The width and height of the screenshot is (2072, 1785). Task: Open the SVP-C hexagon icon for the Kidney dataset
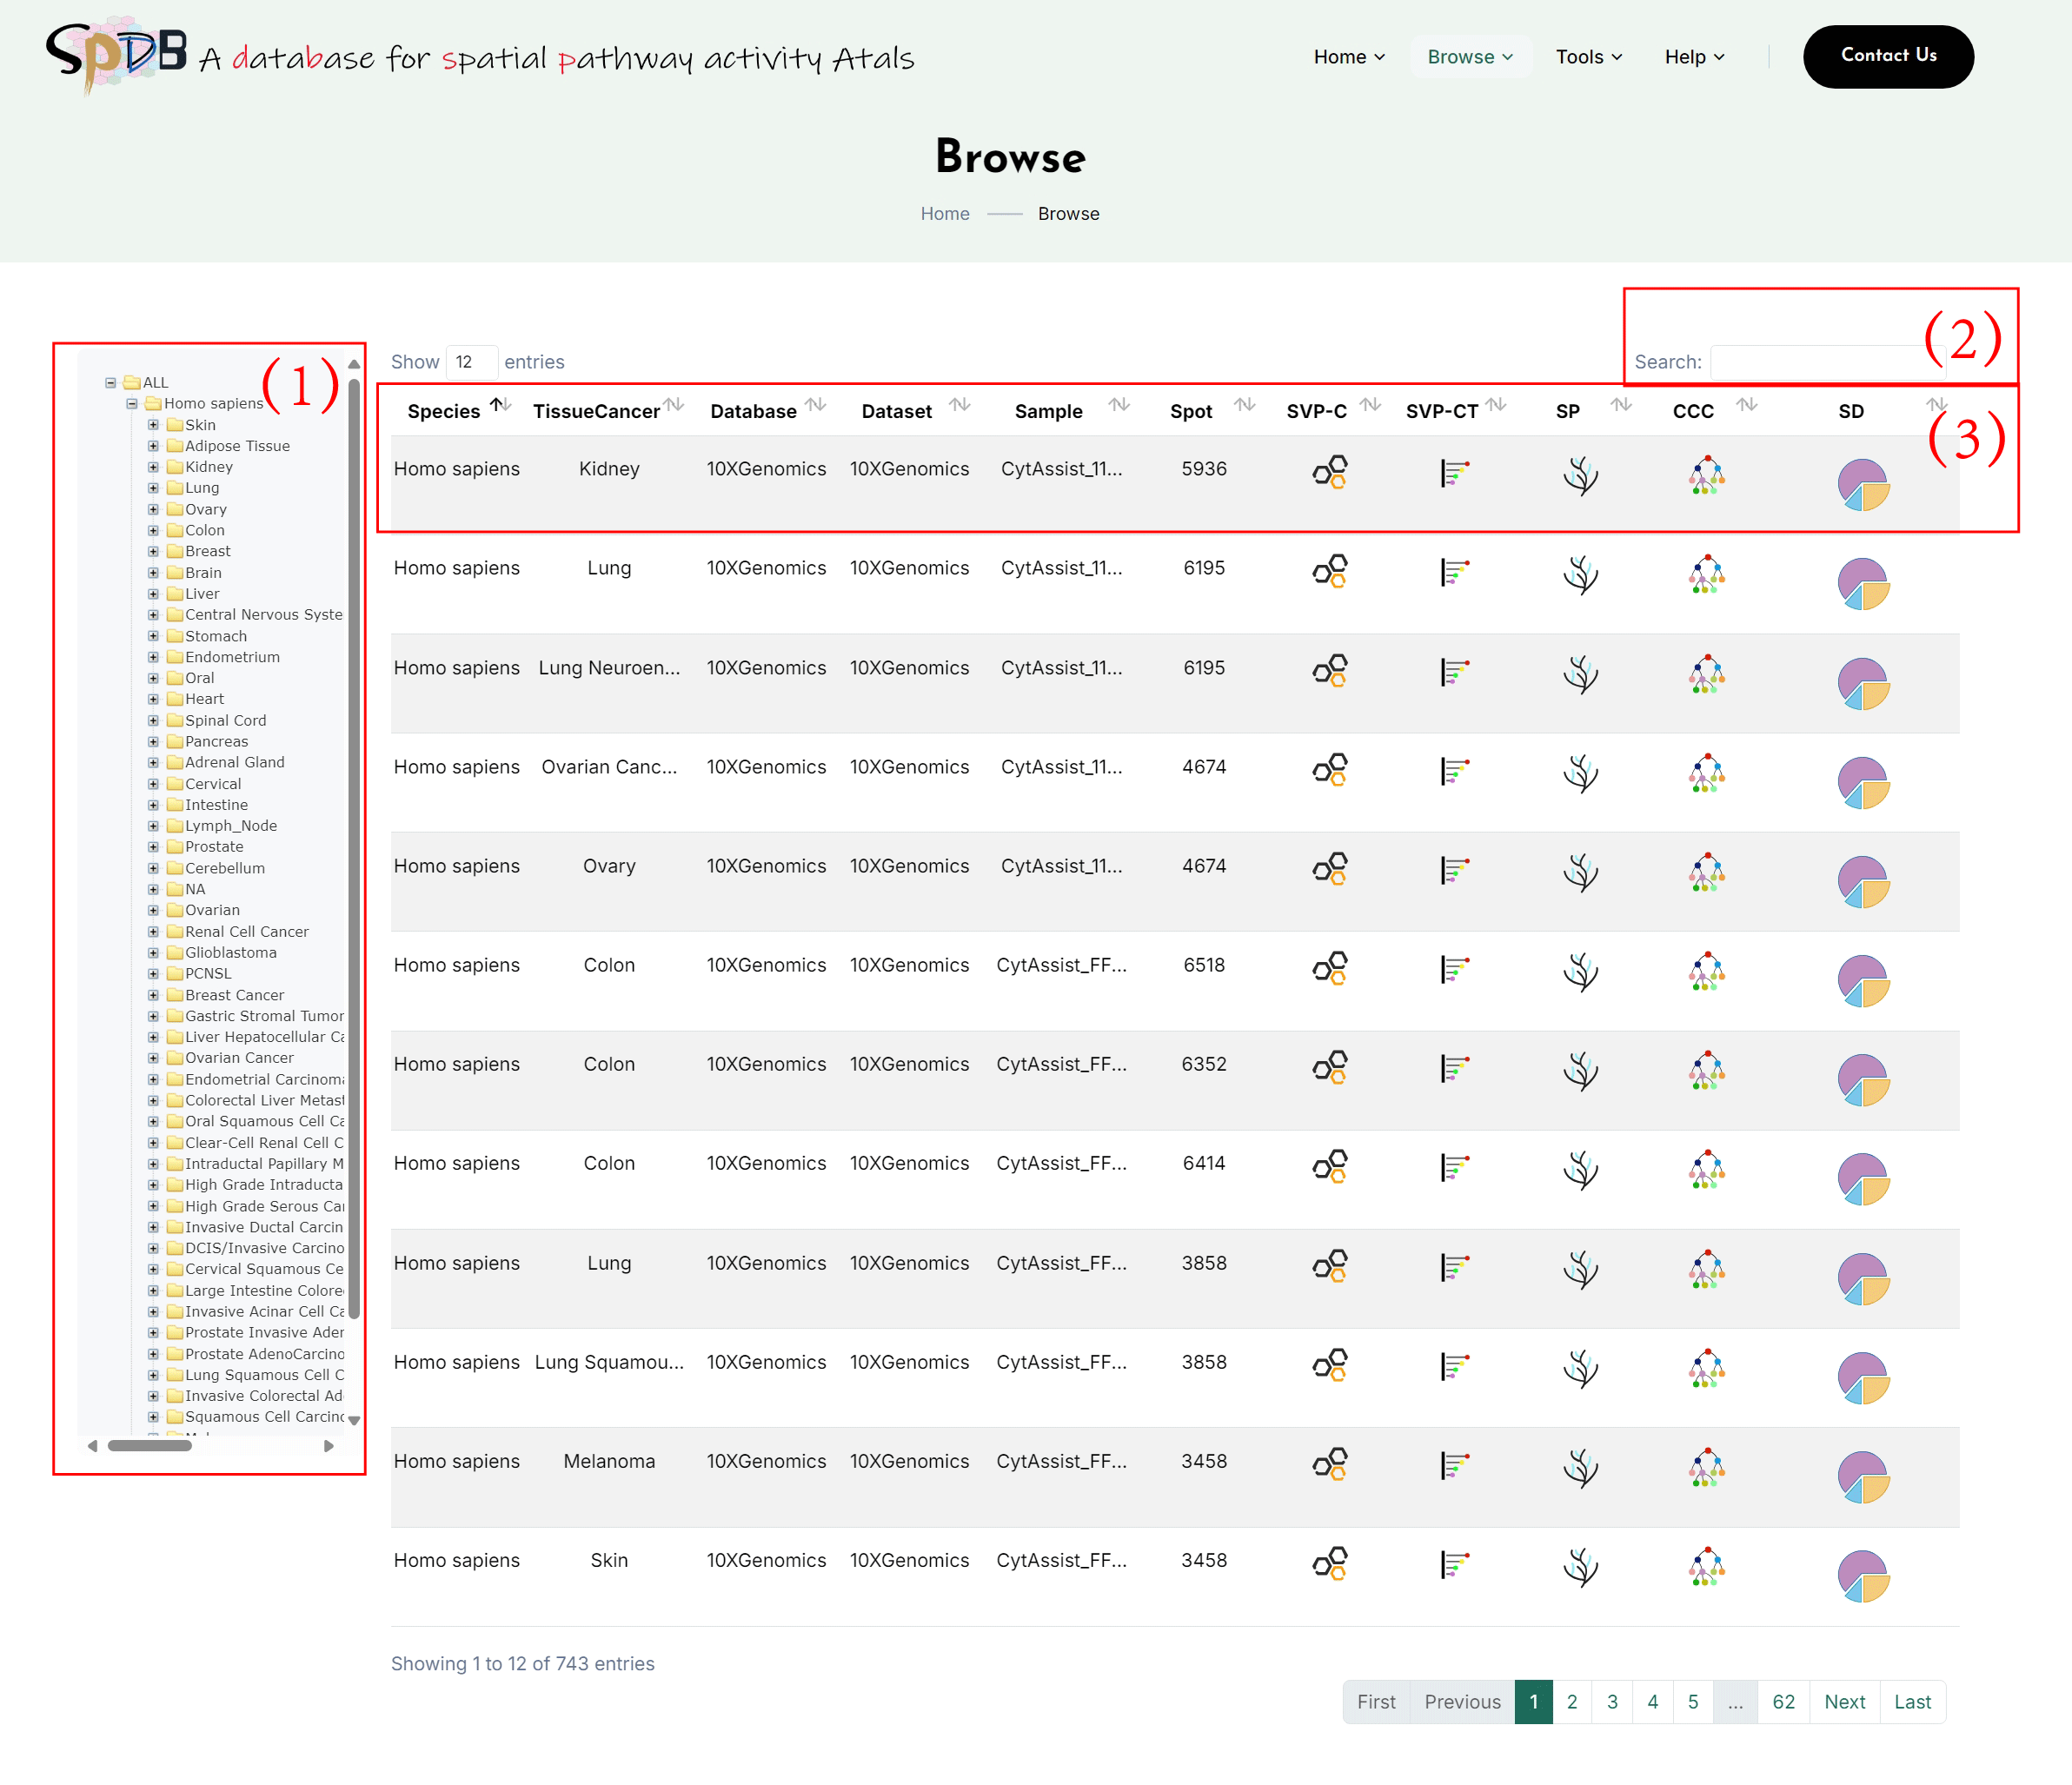click(1329, 470)
